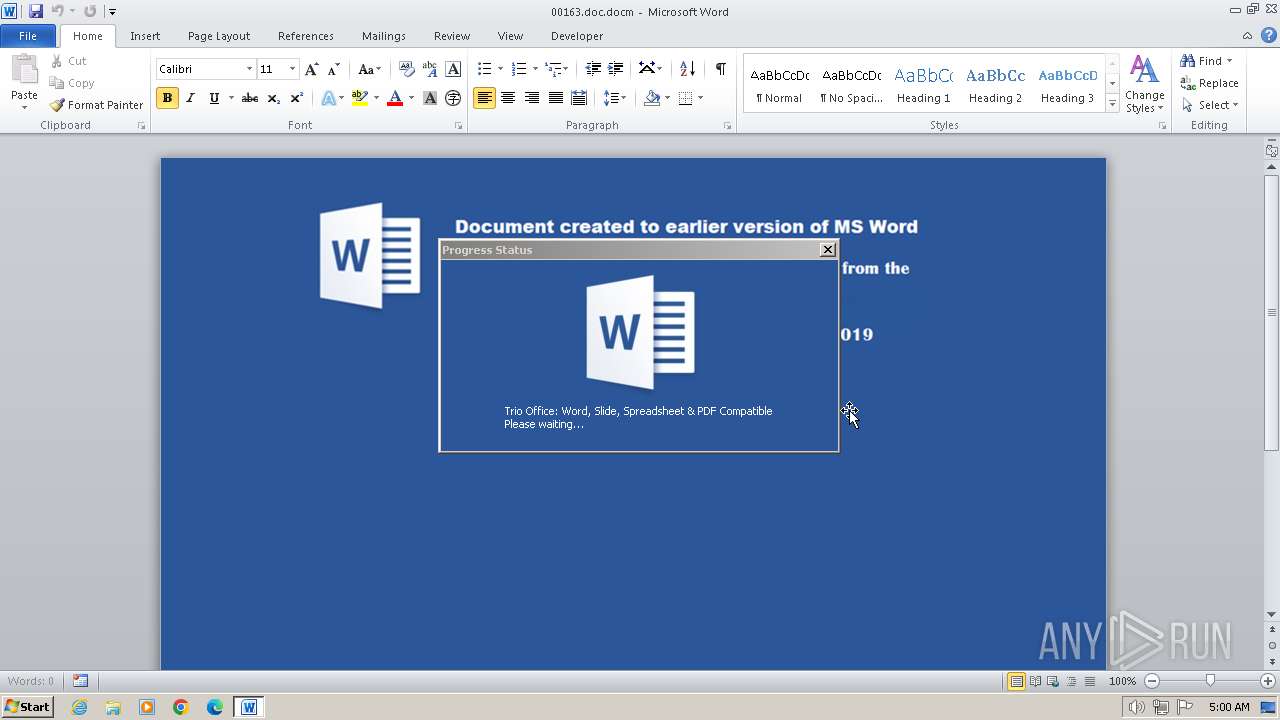Image resolution: width=1280 pixels, height=720 pixels.
Task: Click the Shading paint bucket icon
Action: [x=652, y=98]
